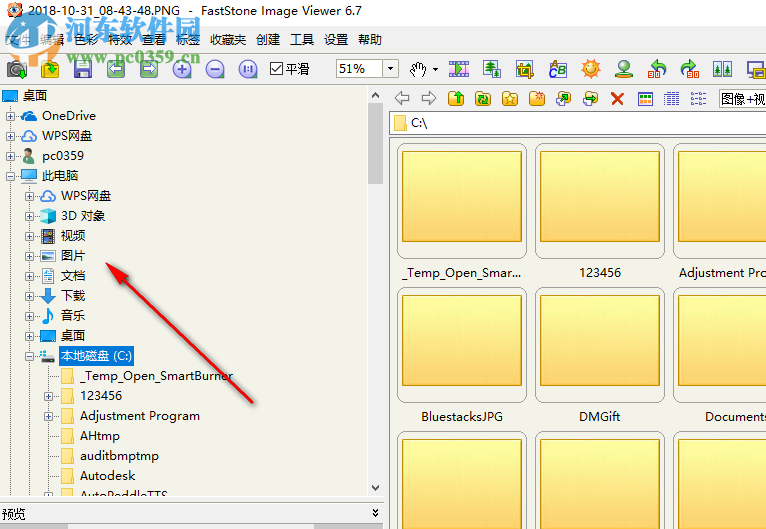Open the resize/resample tool icon
766x529 pixels.
pos(492,69)
